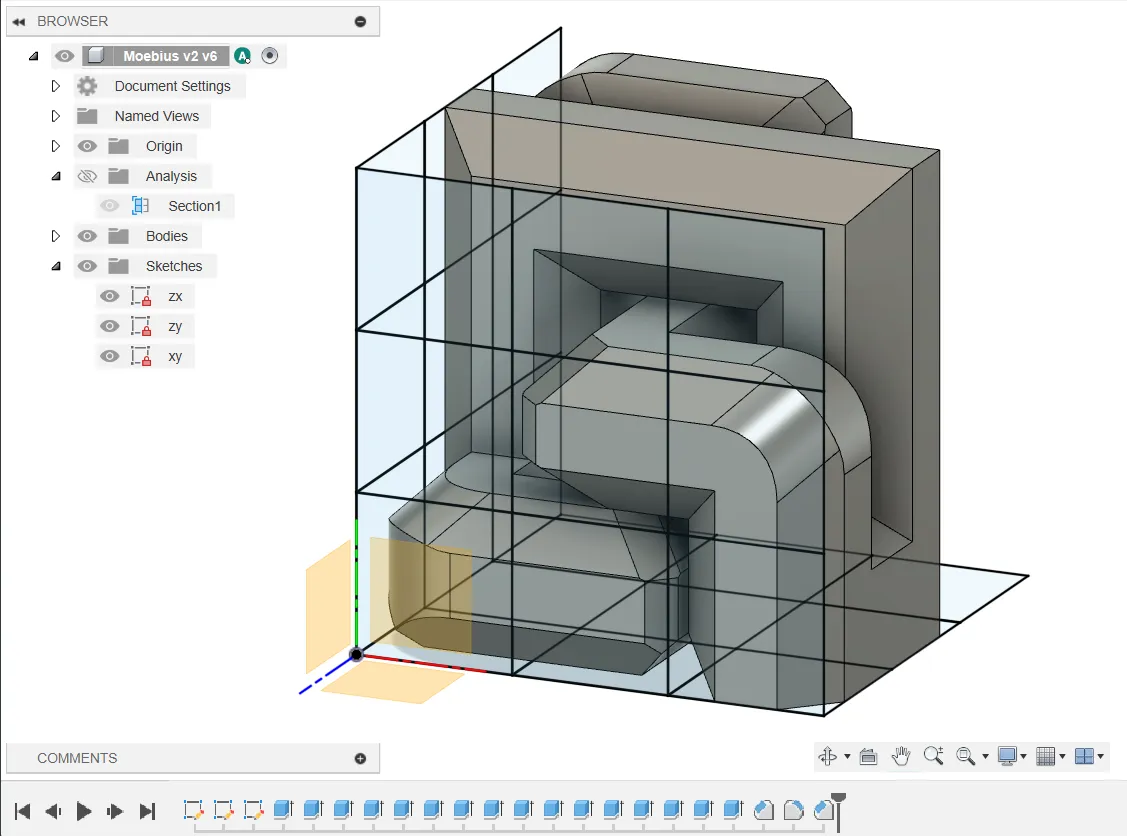Toggle visibility of the Bodies folder
Image resolution: width=1127 pixels, height=836 pixels.
coord(87,236)
